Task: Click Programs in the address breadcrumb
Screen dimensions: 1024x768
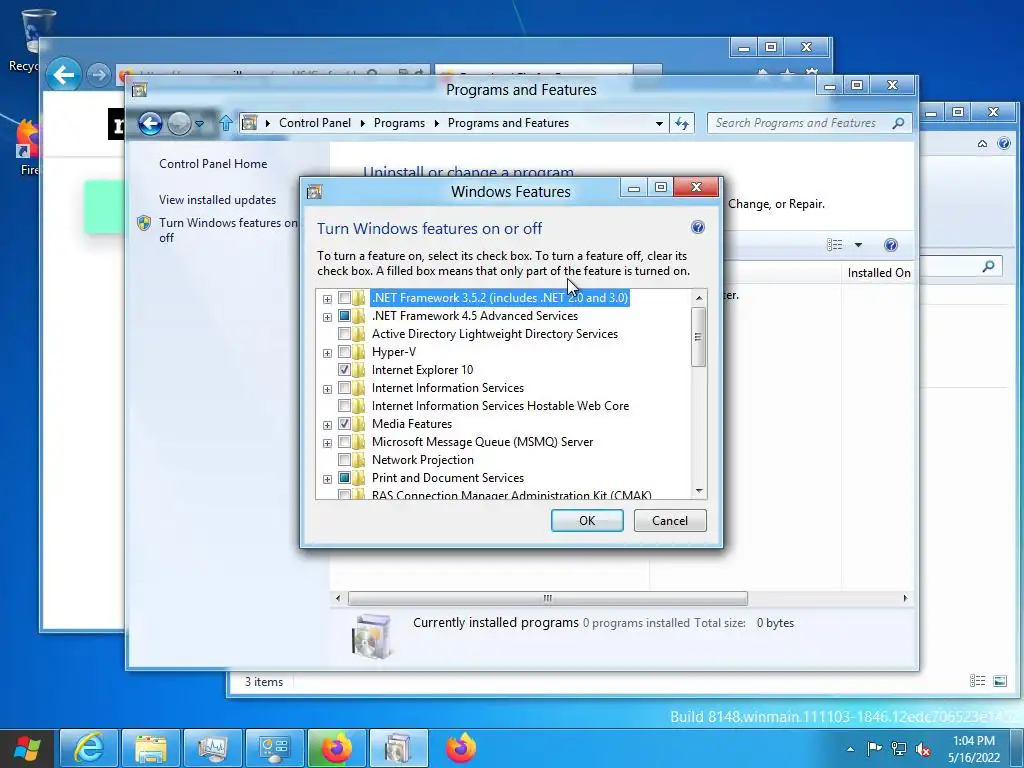Action: point(399,123)
